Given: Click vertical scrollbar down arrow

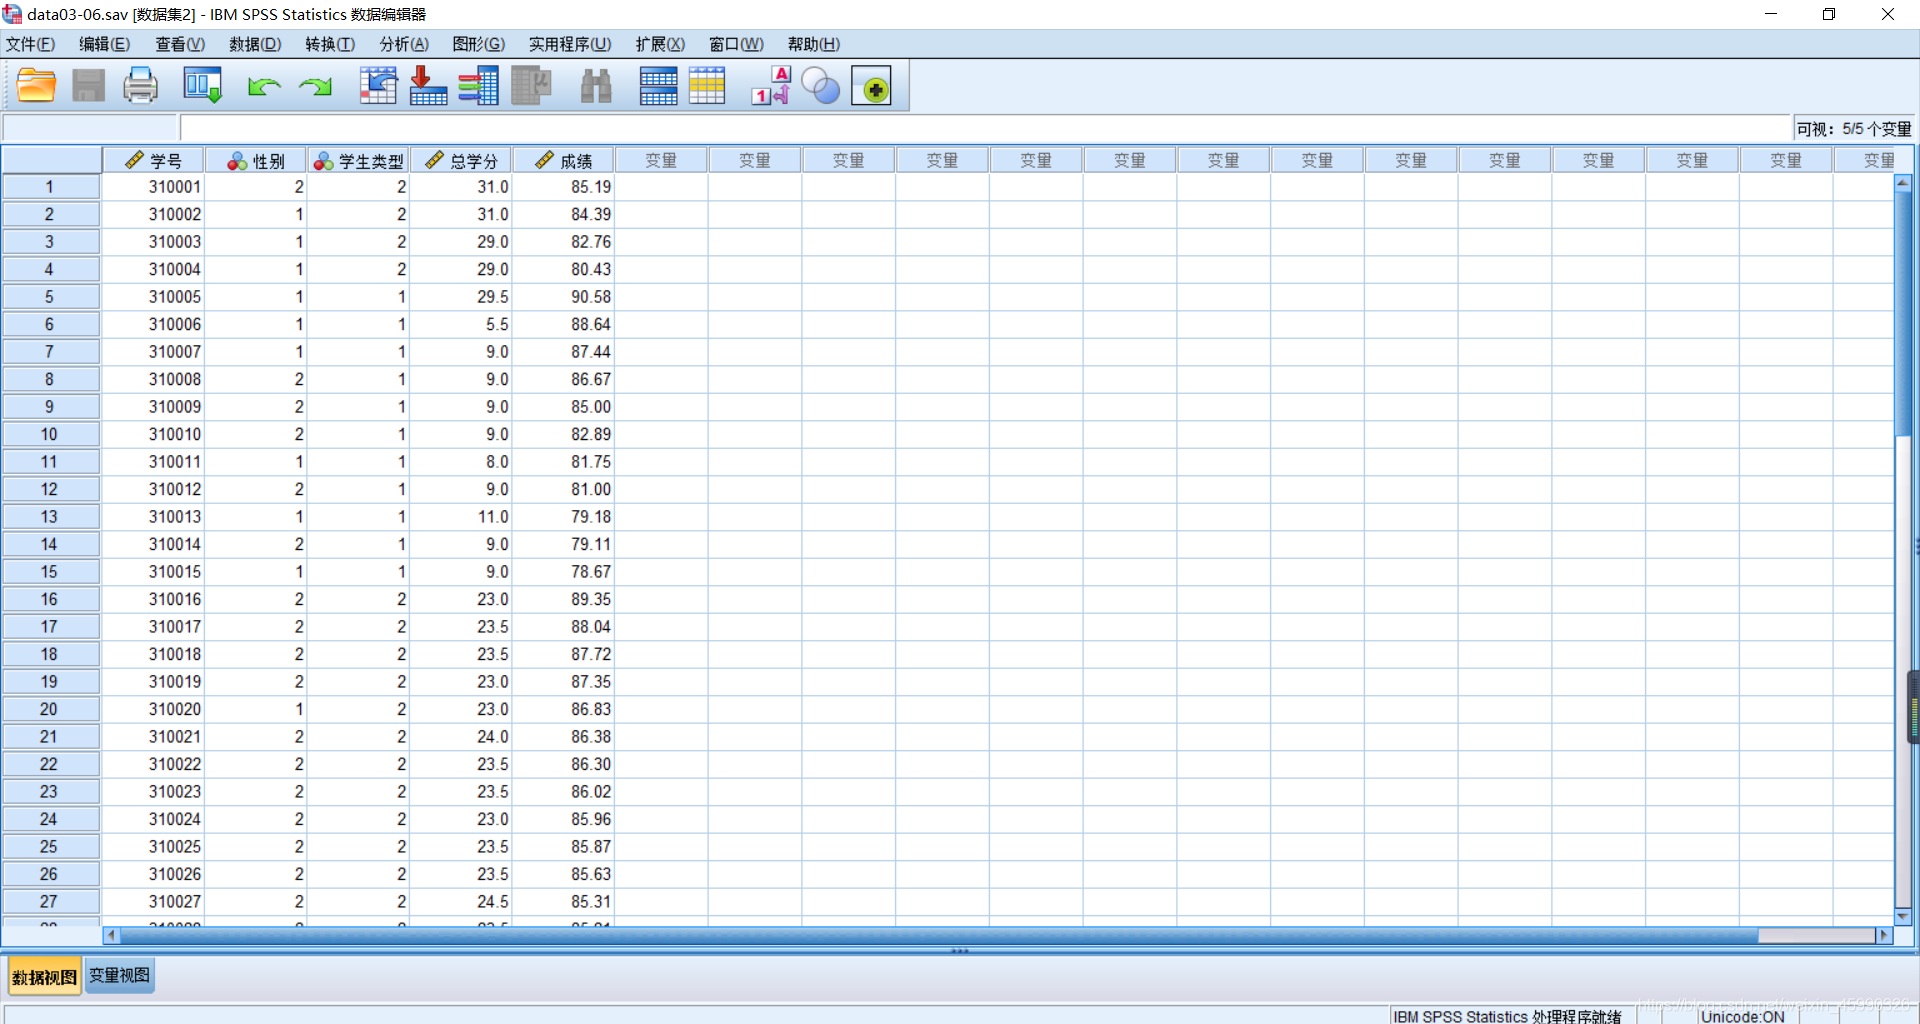Looking at the screenshot, I should coord(1903,916).
